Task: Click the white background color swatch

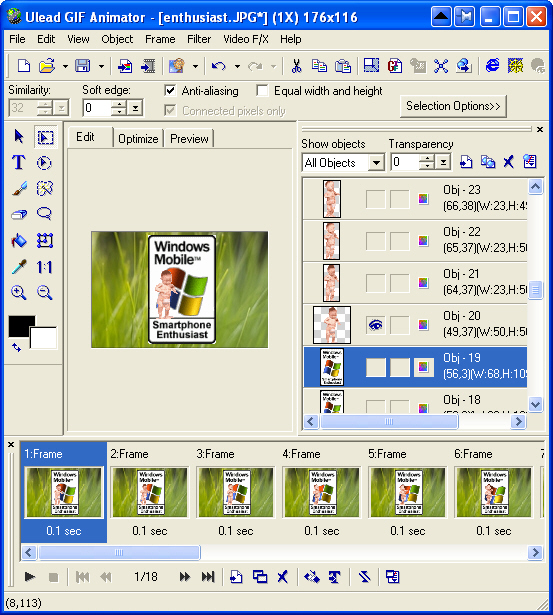Action: pos(44,338)
